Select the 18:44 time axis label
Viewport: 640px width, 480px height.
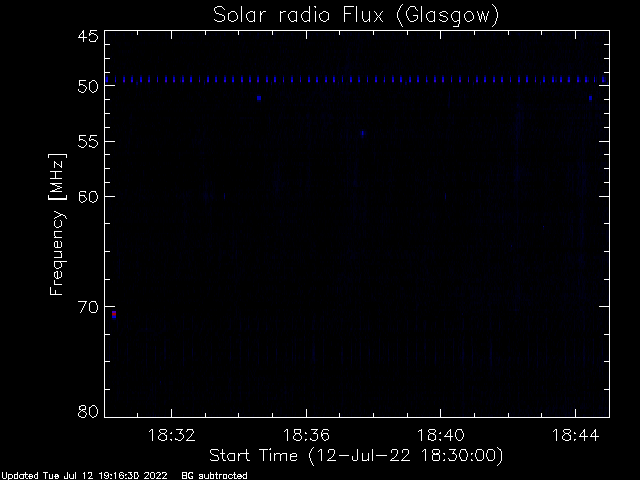575,435
